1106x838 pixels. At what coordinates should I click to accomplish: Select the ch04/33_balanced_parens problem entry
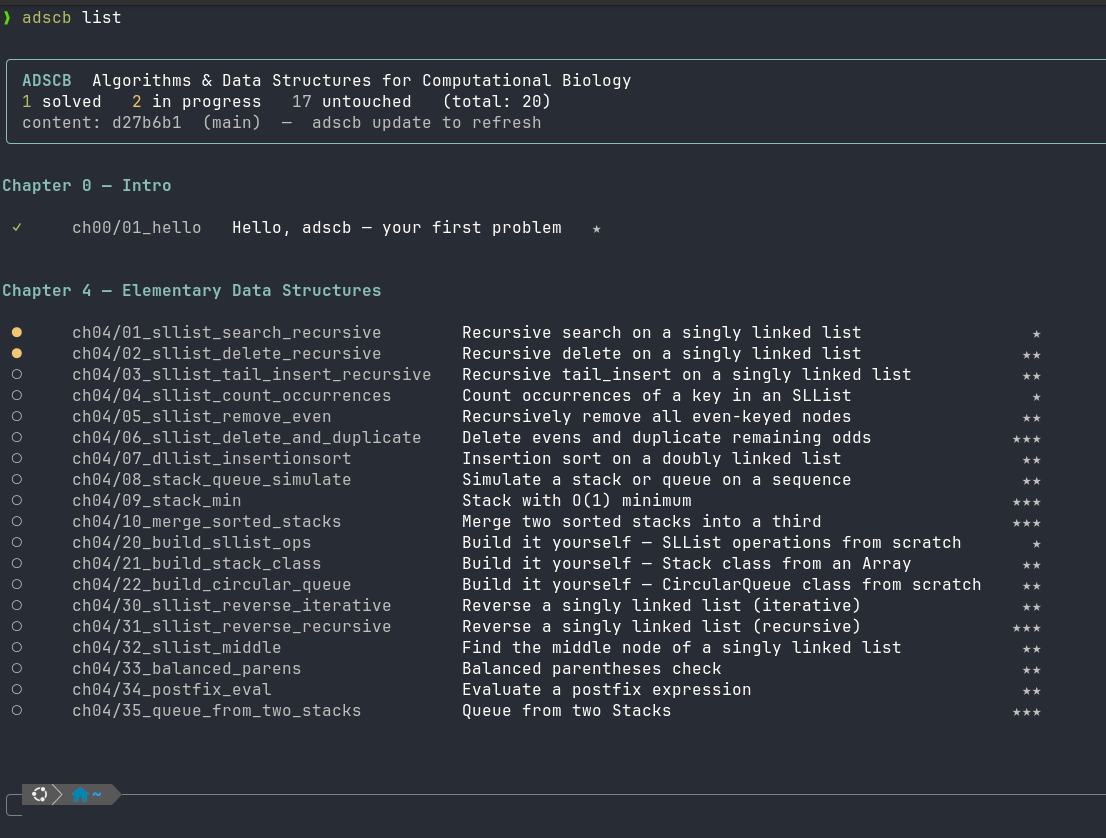coord(186,668)
